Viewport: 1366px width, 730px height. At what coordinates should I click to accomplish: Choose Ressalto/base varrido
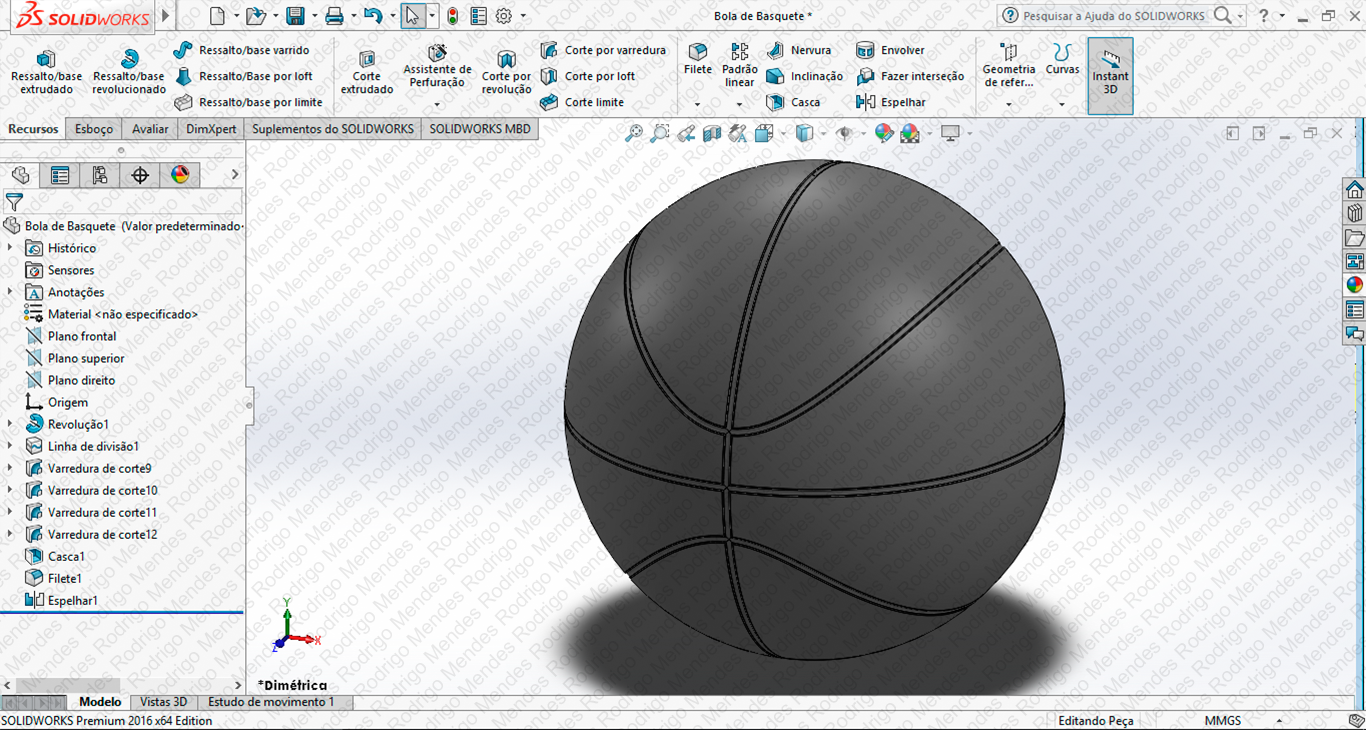pyautogui.click(x=242, y=50)
